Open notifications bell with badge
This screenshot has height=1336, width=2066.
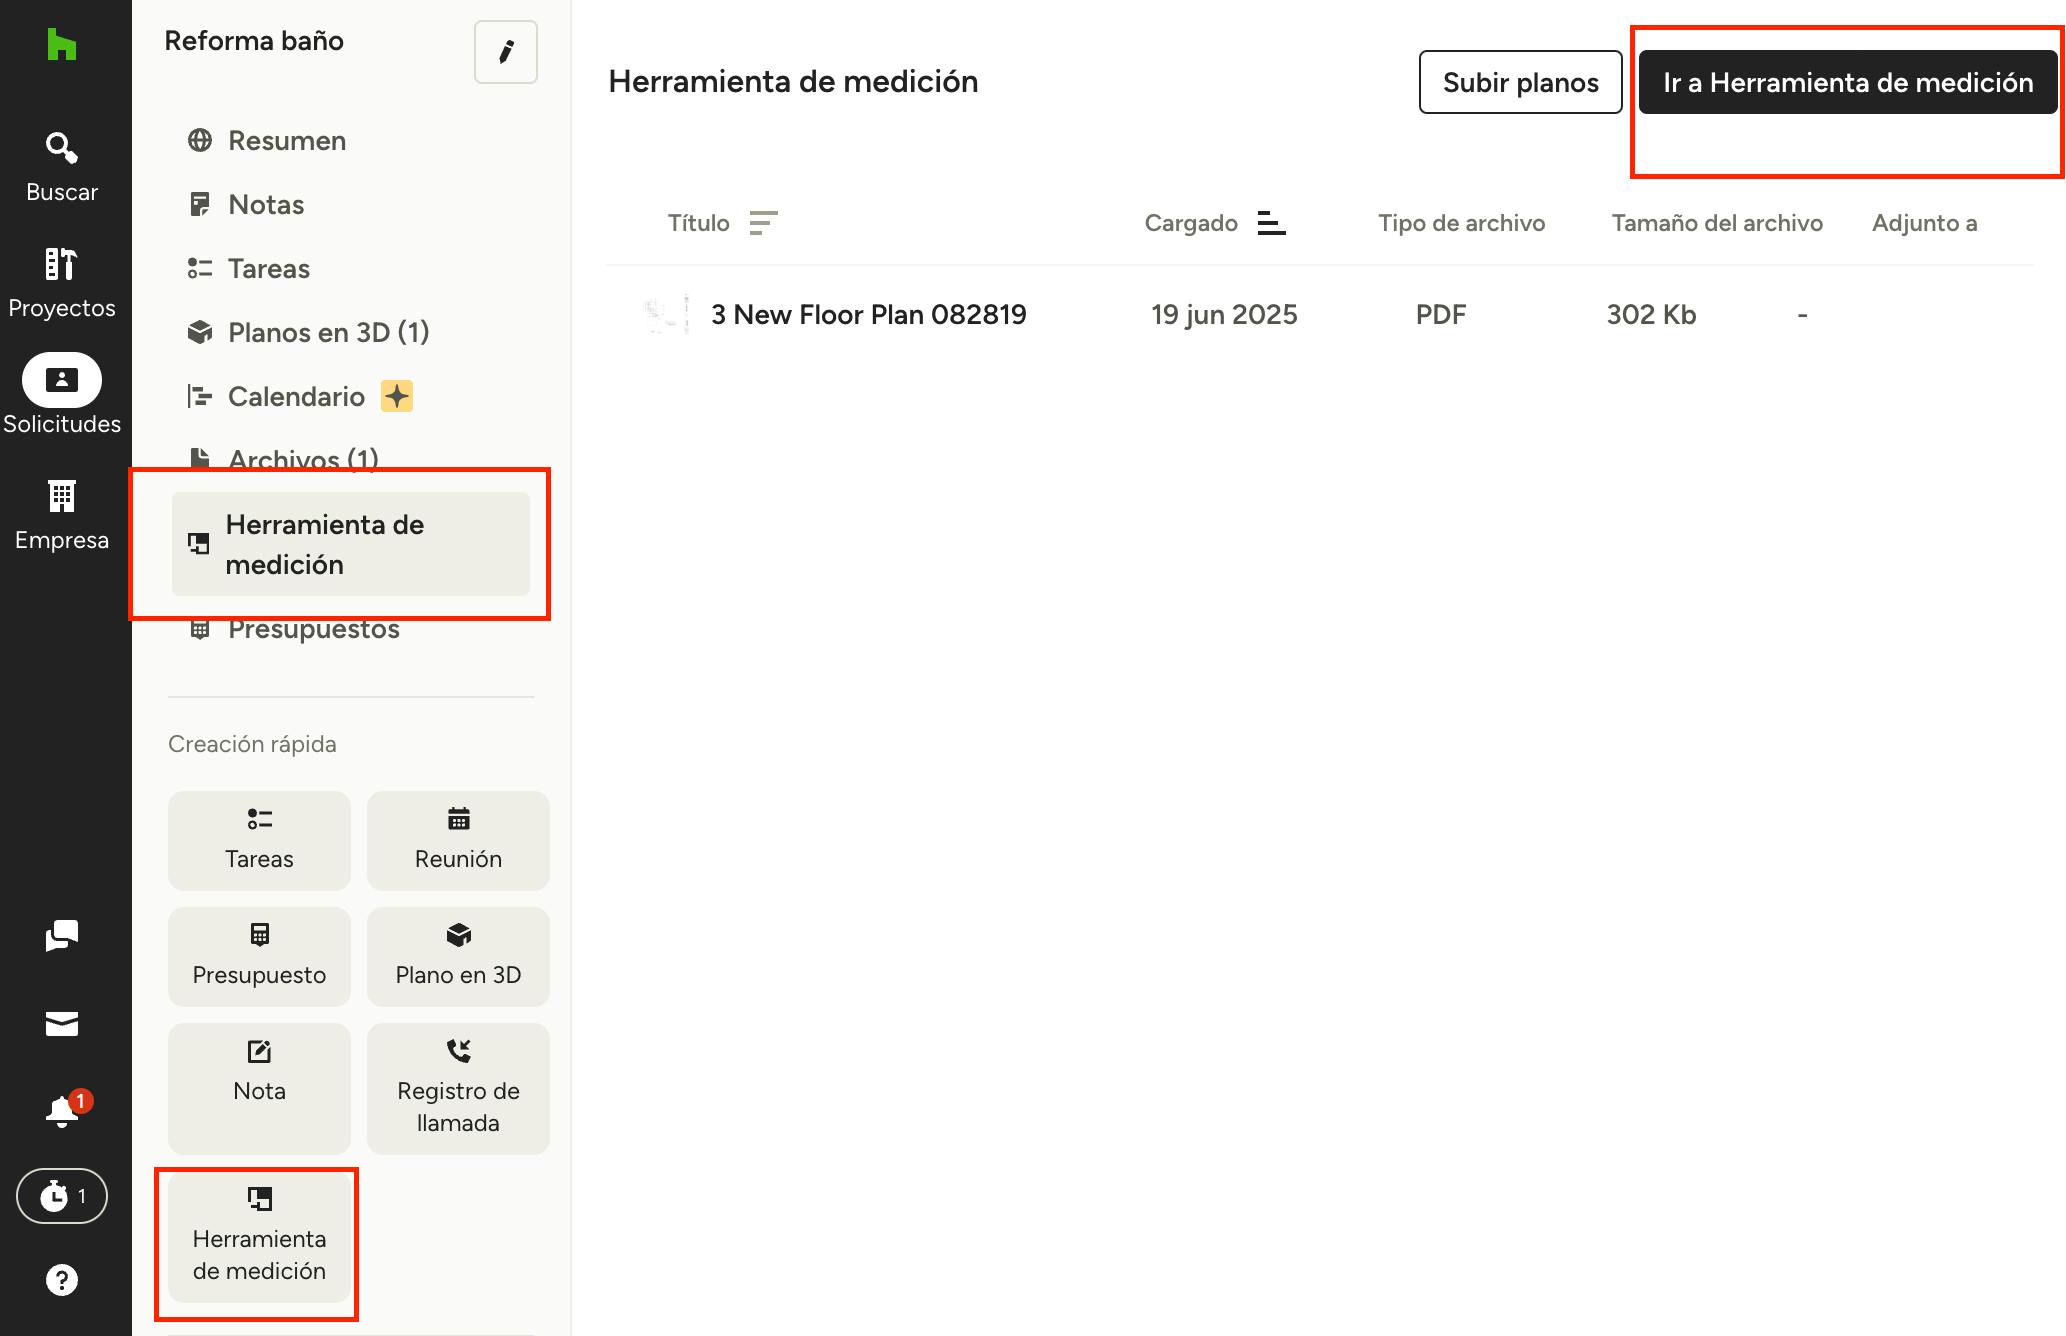62,1111
